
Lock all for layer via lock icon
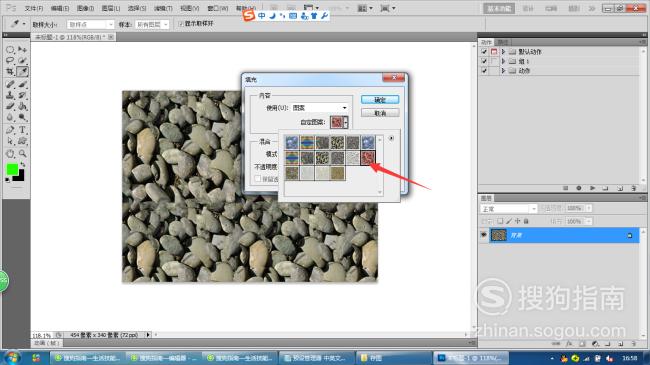pyautogui.click(x=526, y=221)
